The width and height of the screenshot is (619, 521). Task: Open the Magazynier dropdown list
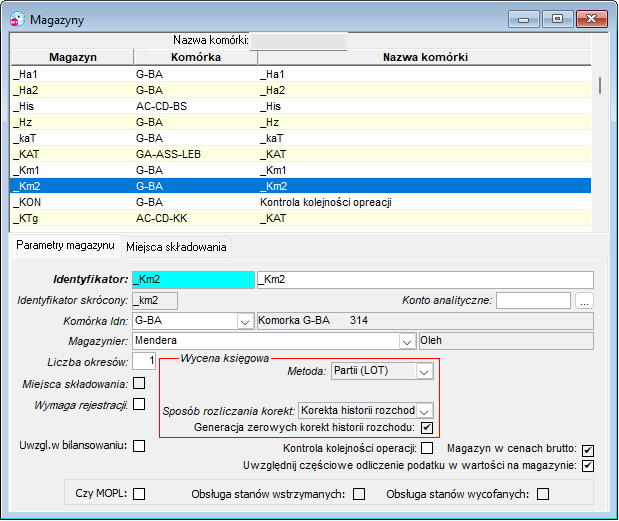tap(407, 341)
